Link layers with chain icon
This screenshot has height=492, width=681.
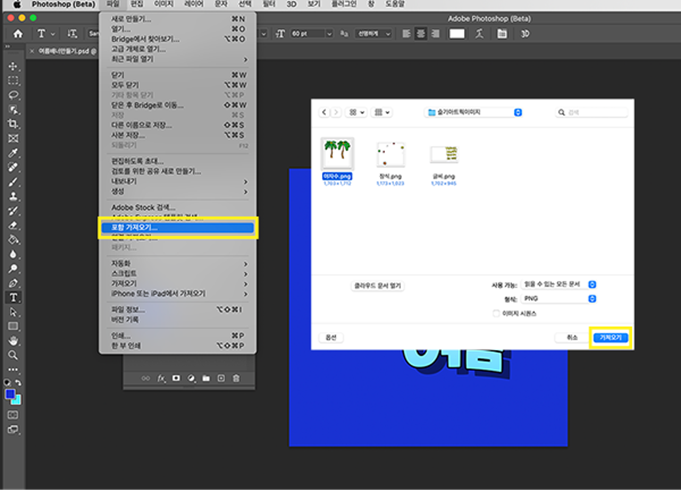pyautogui.click(x=146, y=379)
